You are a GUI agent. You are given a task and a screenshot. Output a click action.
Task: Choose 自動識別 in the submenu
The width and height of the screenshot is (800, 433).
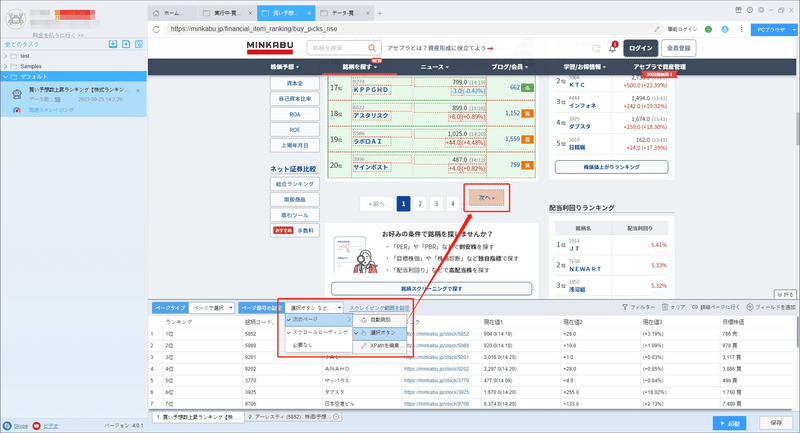(x=380, y=320)
